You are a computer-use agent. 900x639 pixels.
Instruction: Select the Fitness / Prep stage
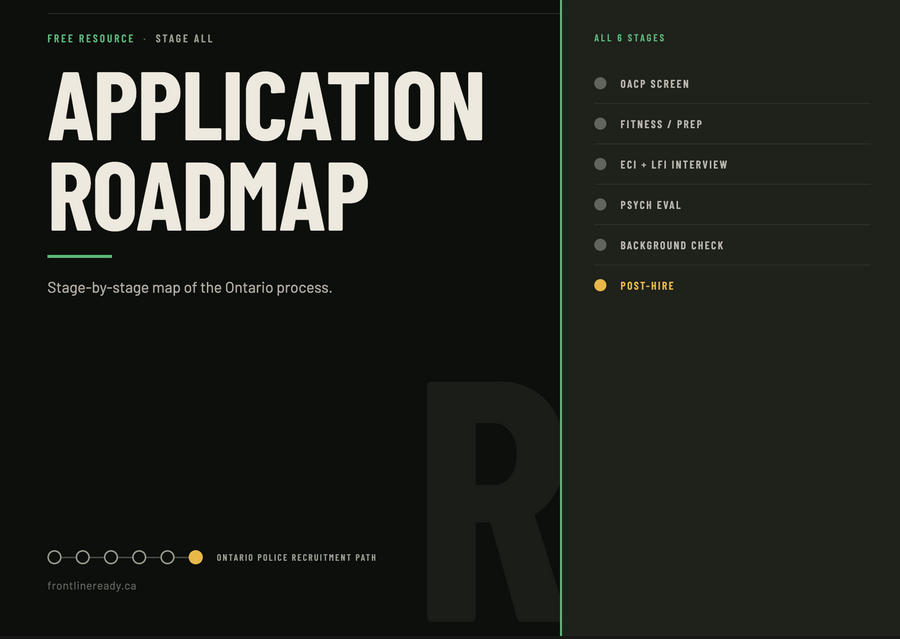coord(732,124)
